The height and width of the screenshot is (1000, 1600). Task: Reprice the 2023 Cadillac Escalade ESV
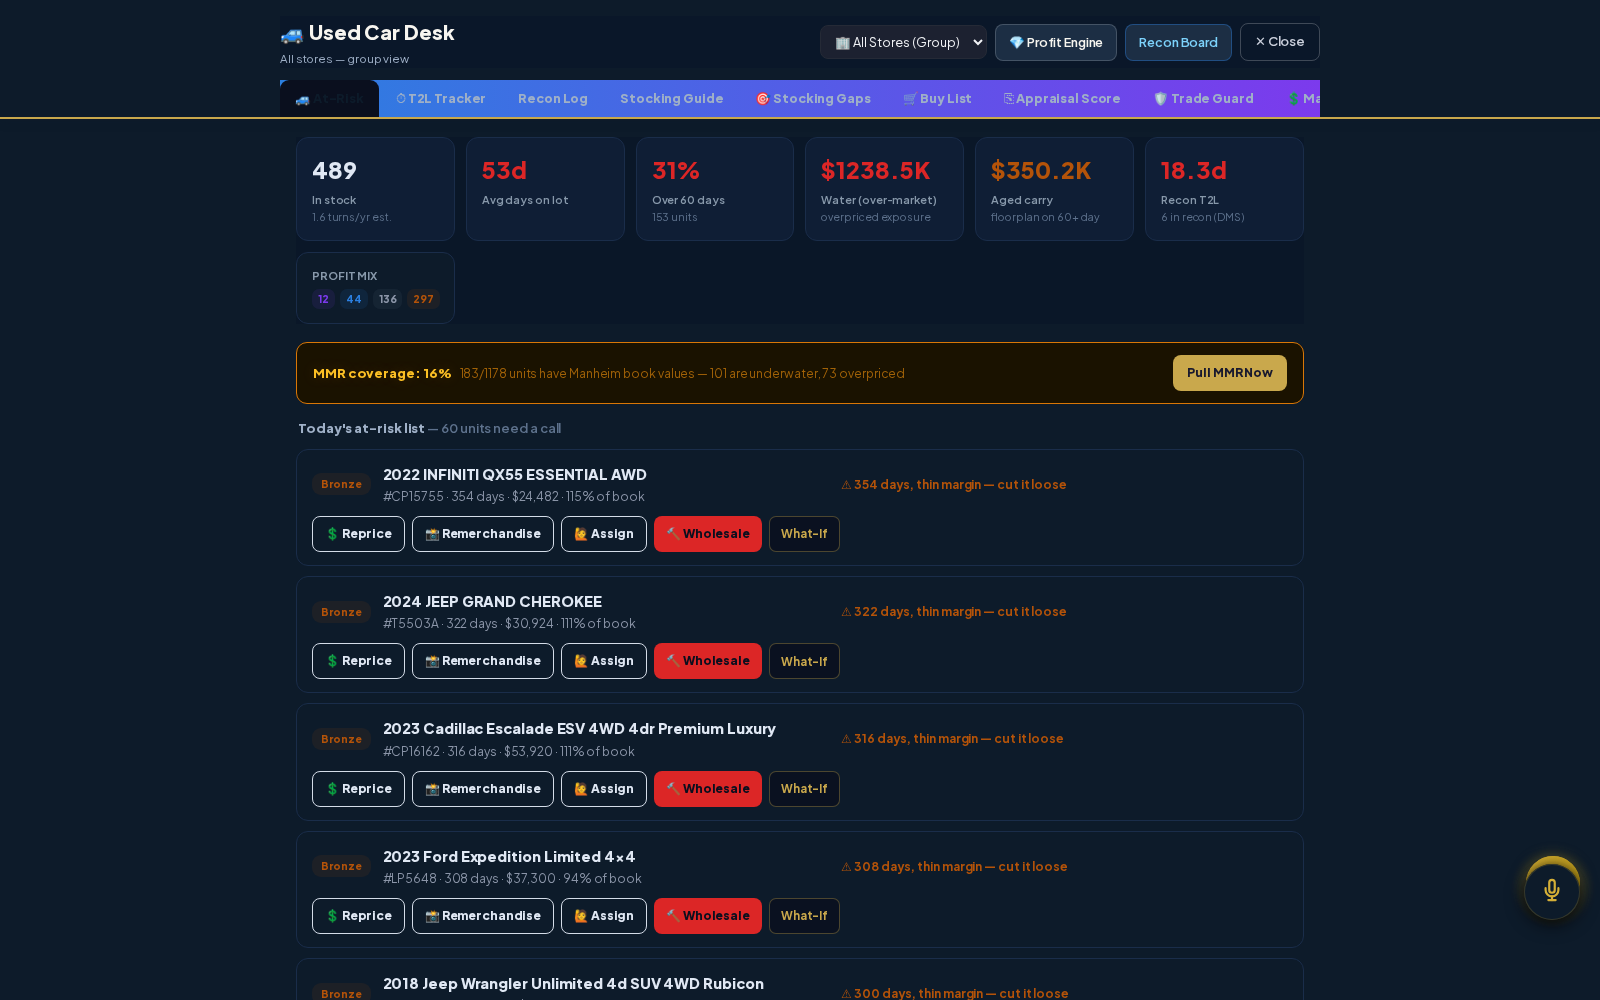point(358,789)
